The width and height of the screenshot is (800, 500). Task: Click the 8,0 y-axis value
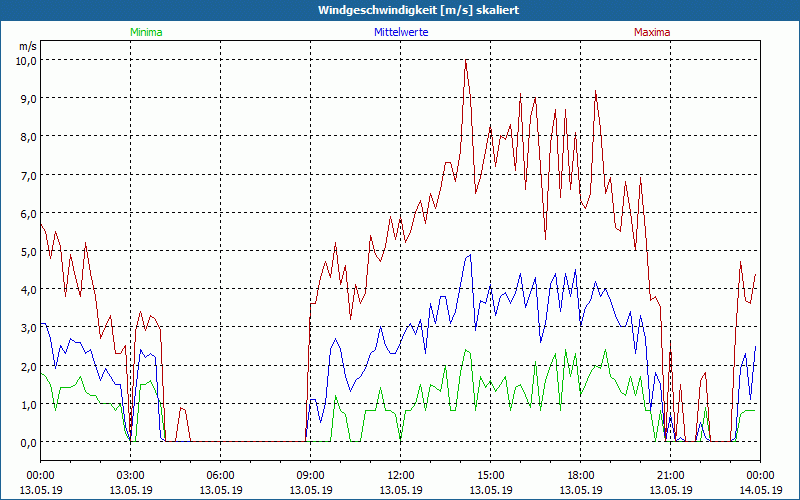click(x=29, y=137)
